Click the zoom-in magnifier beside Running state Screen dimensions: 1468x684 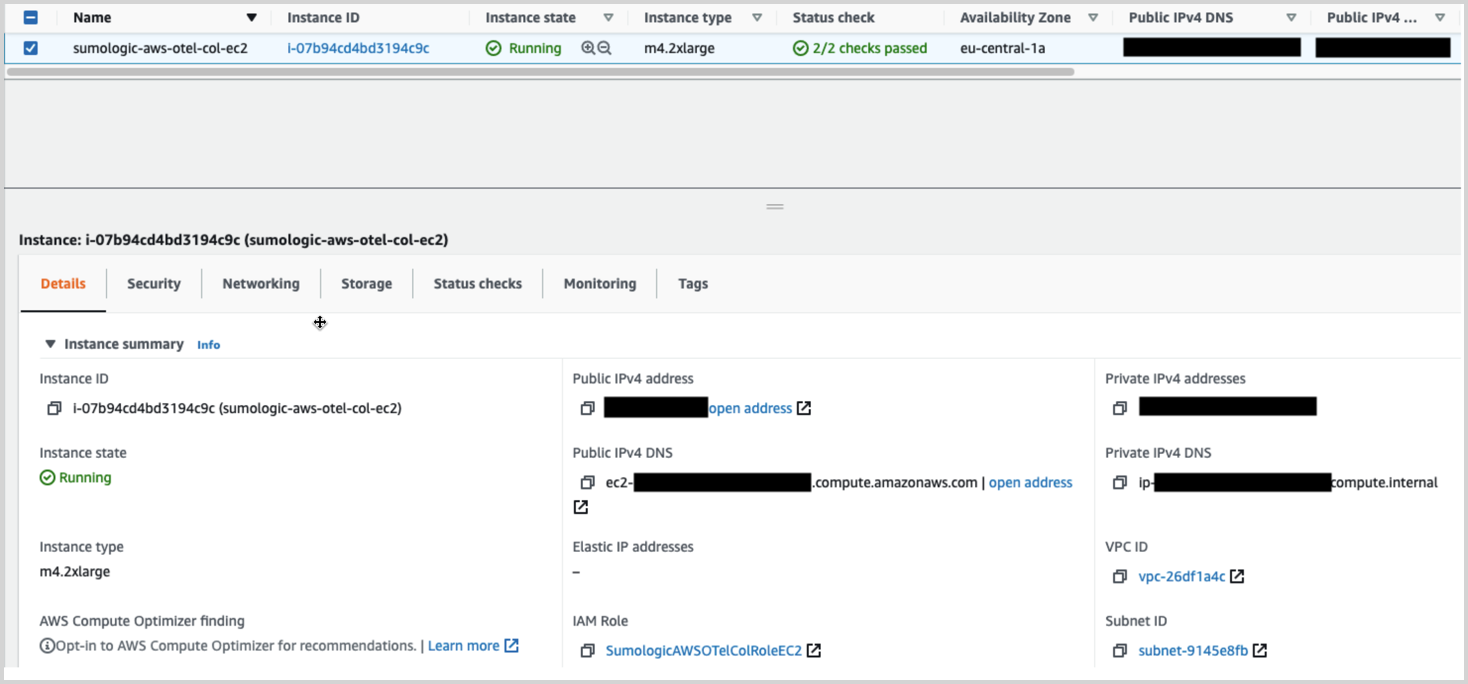pyautogui.click(x=588, y=47)
